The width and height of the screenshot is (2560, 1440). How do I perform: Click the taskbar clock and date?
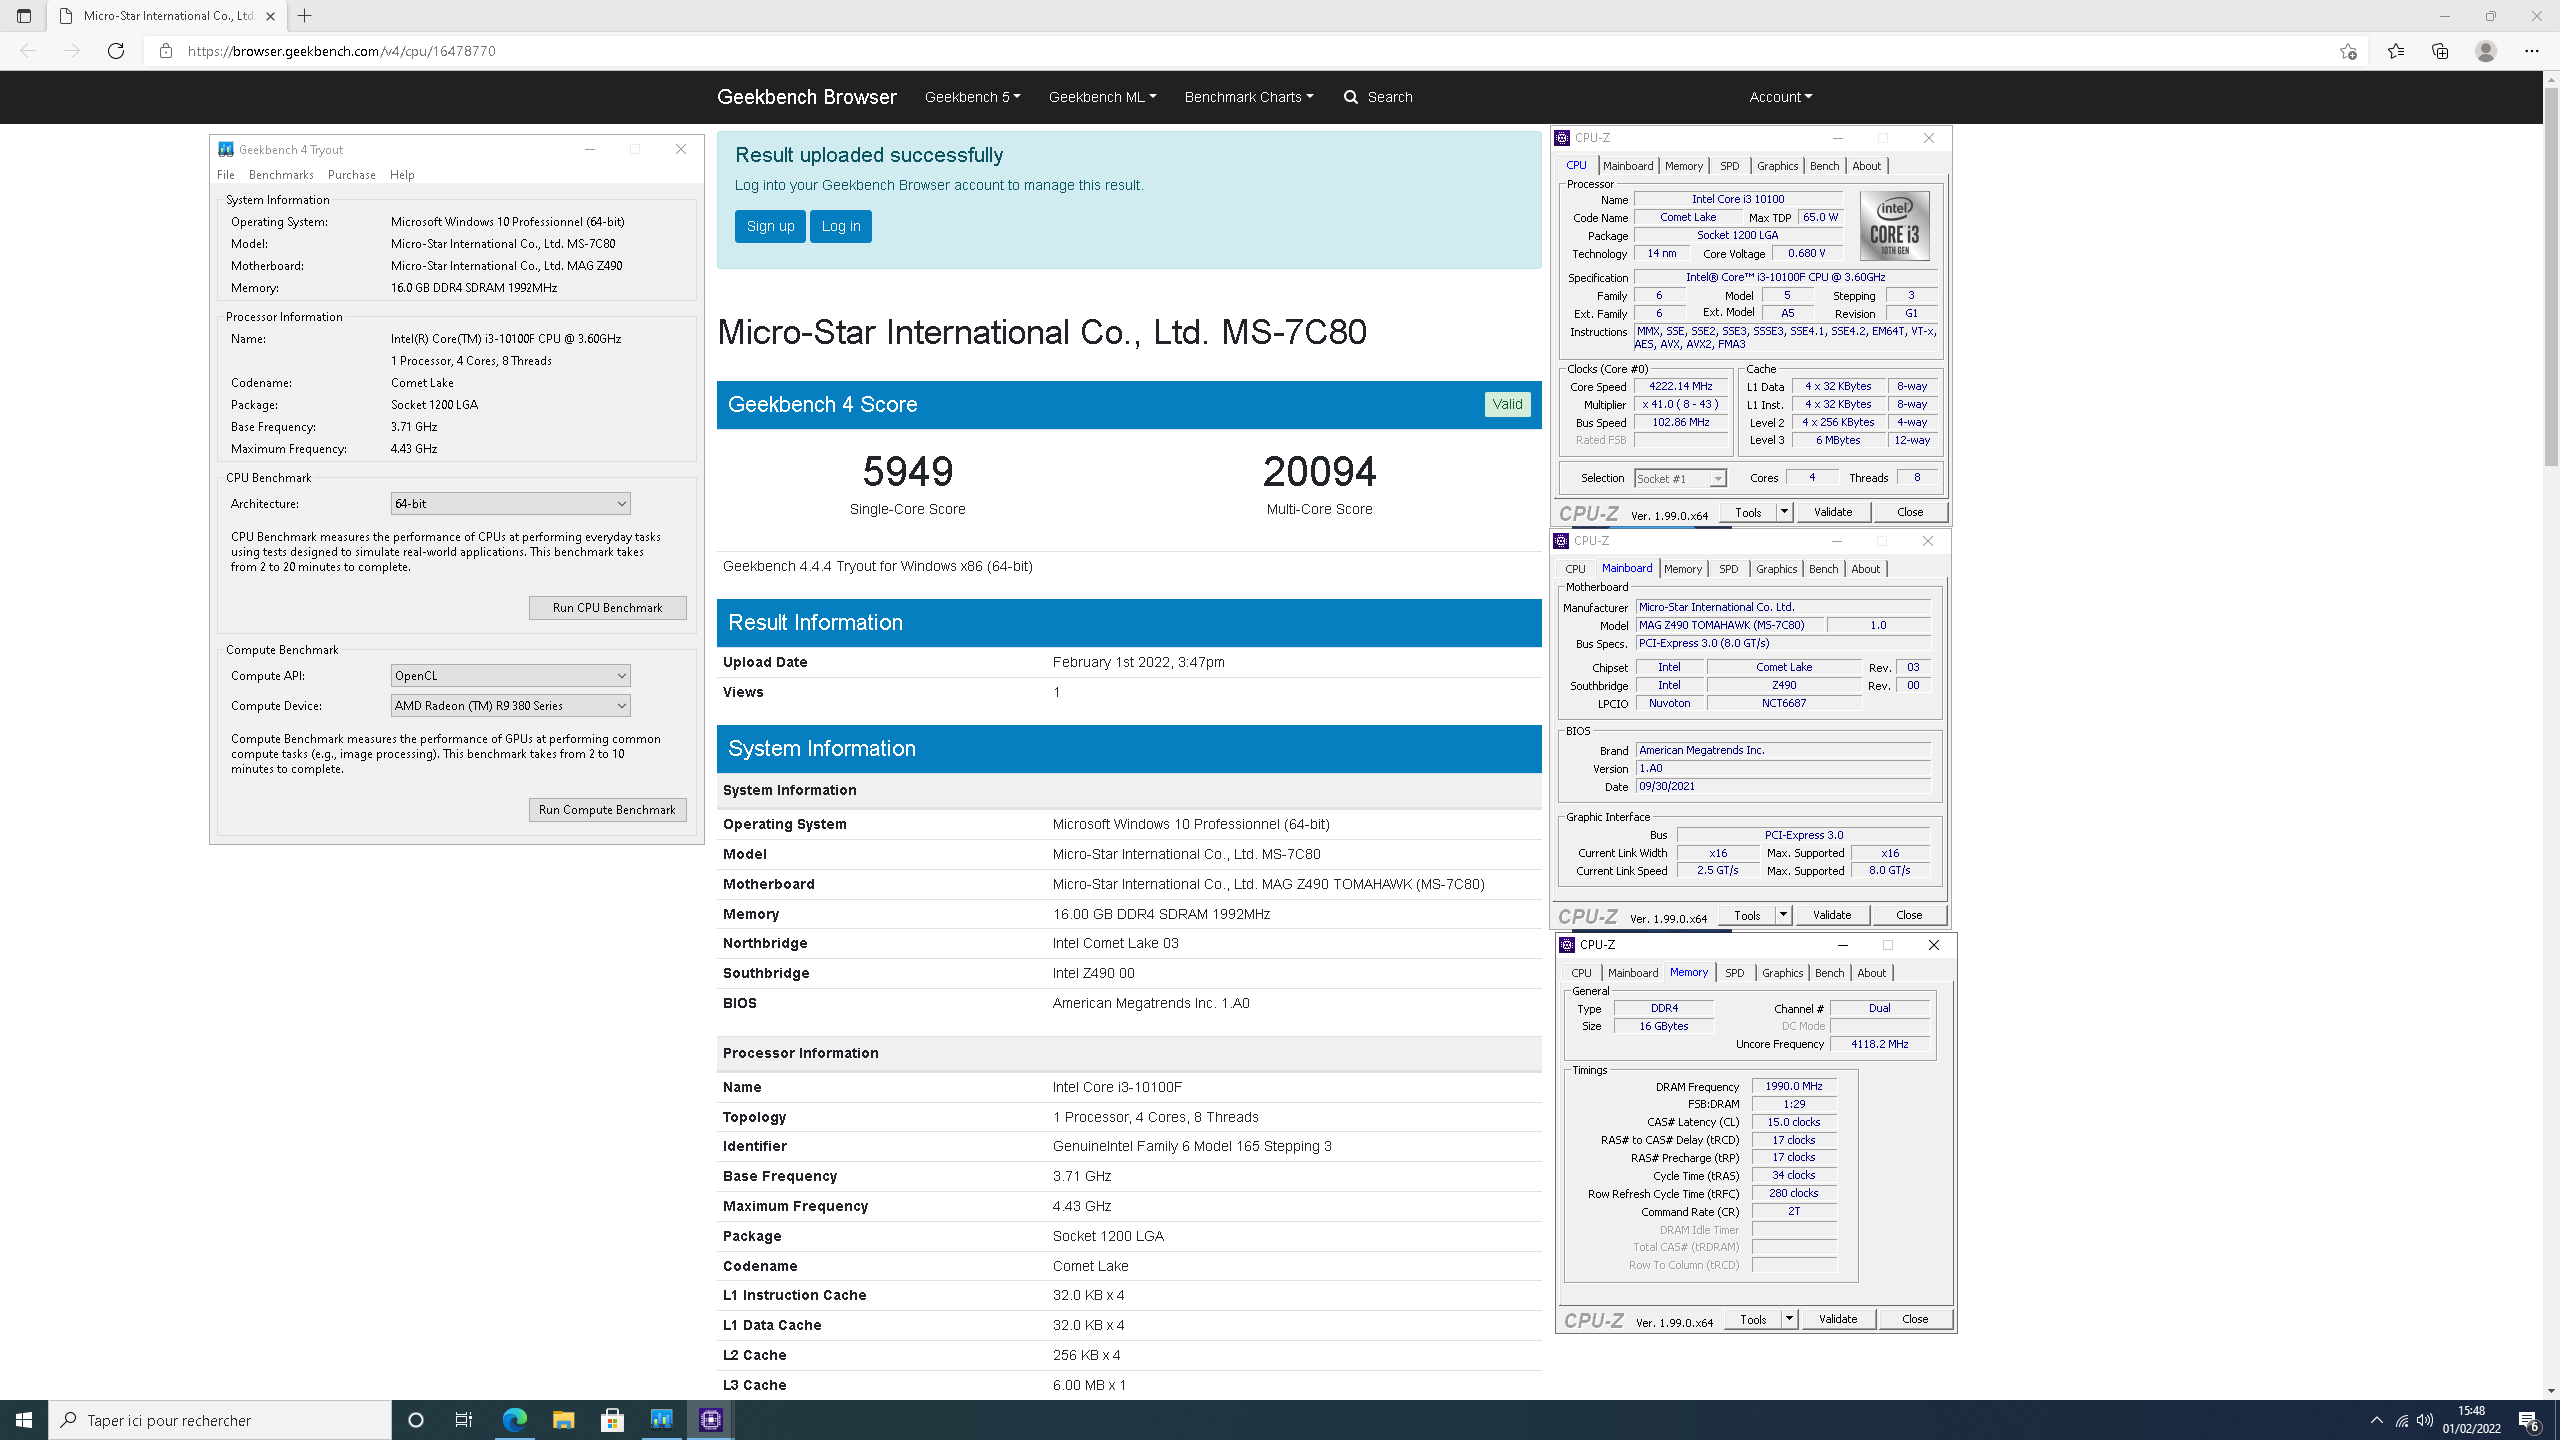(x=2471, y=1420)
